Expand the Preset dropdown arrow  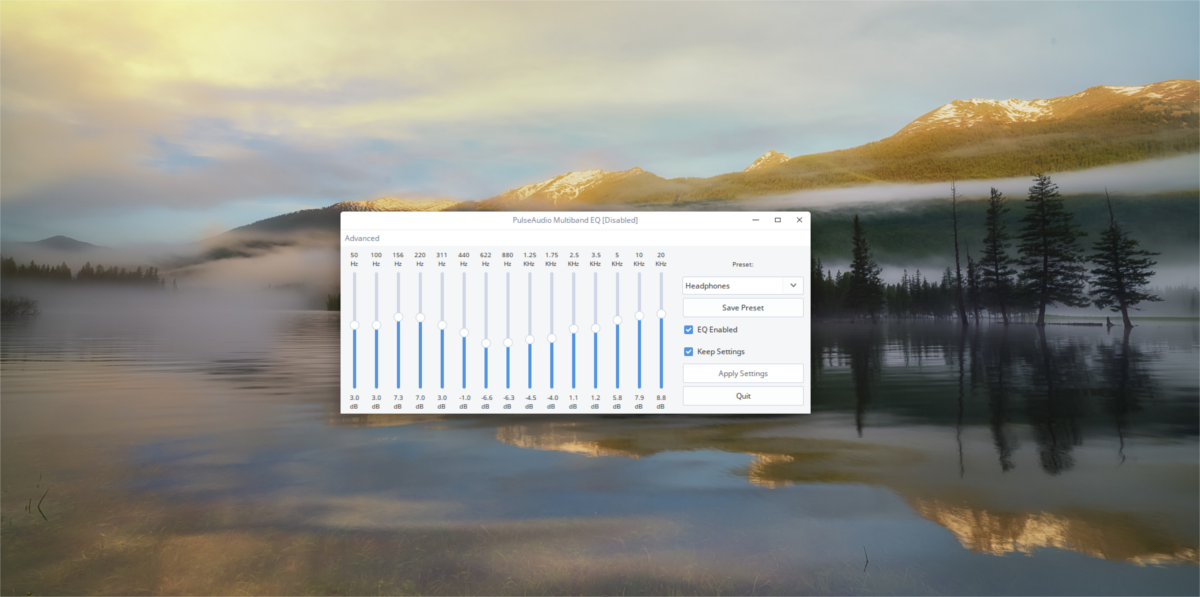(793, 285)
